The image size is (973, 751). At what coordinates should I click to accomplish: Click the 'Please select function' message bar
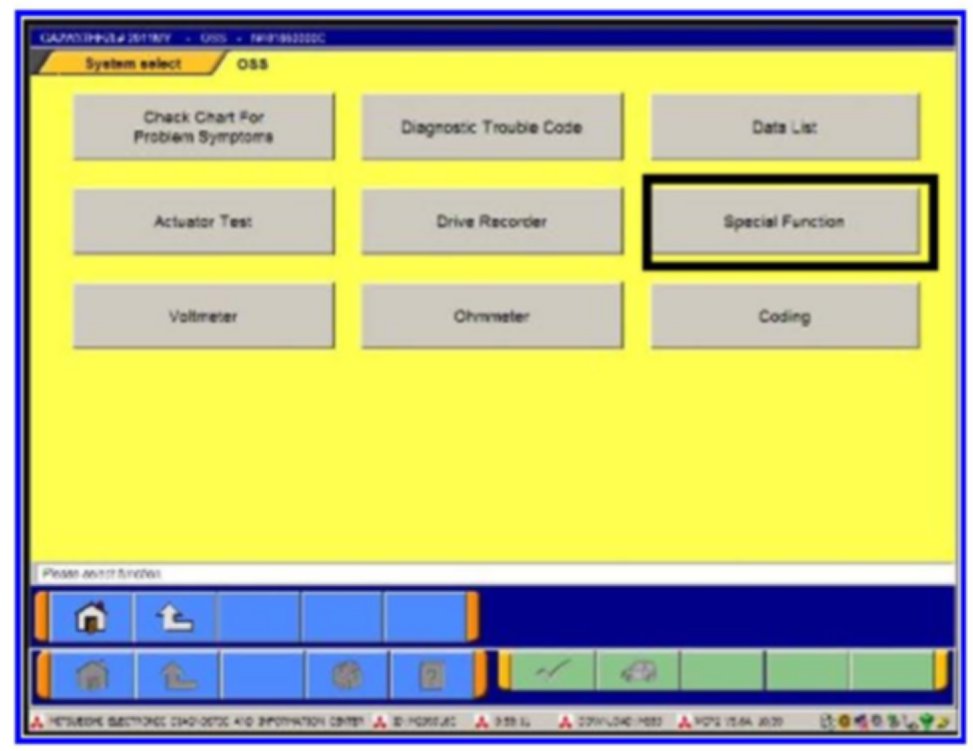490,575
